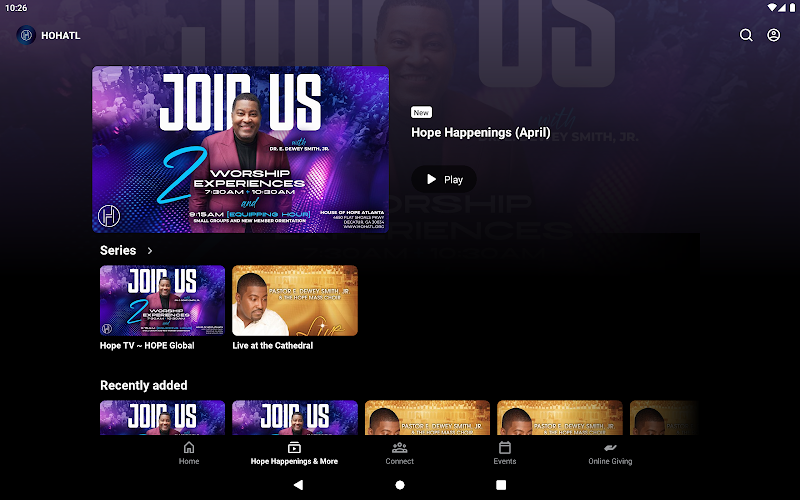Viewport: 800px width, 500px height.
Task: Open first Join Us video in Recently added
Action: point(162,418)
